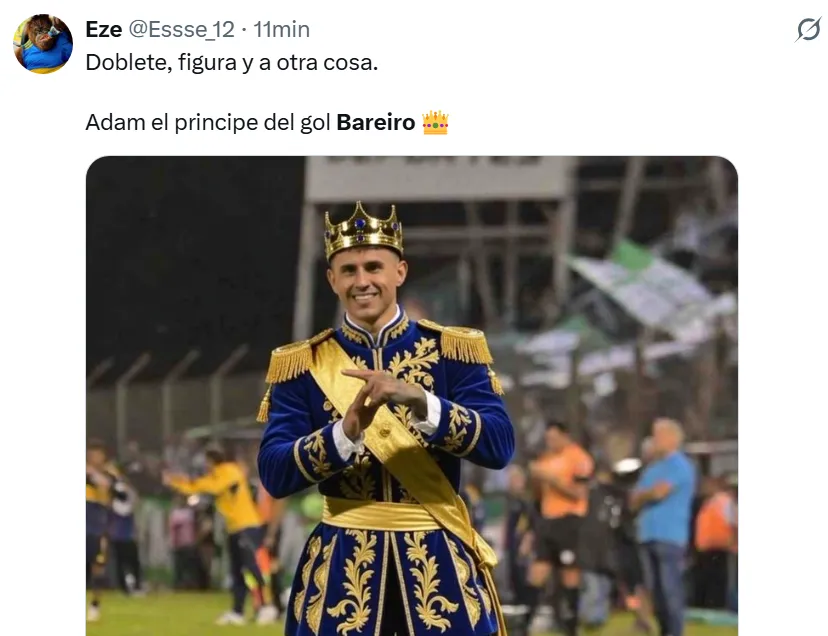Screen dimensions: 828x636
Task: Open the @Essse_12 handle link
Action: click(x=182, y=30)
